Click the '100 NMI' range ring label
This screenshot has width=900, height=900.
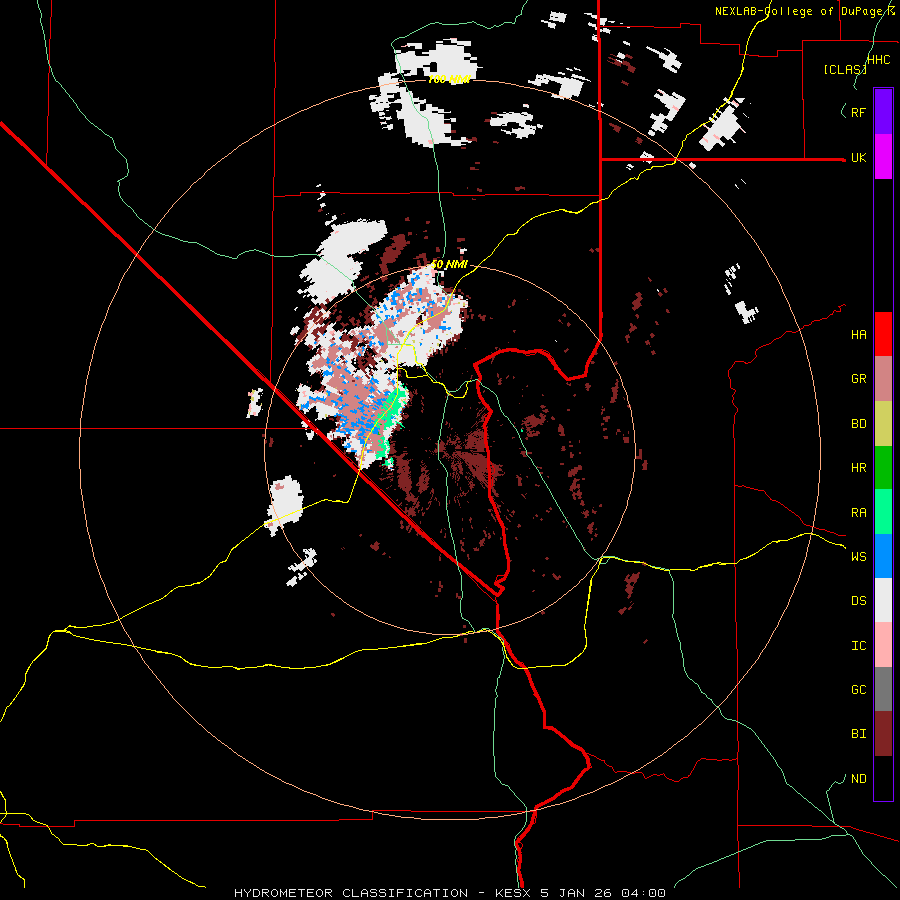point(450,79)
